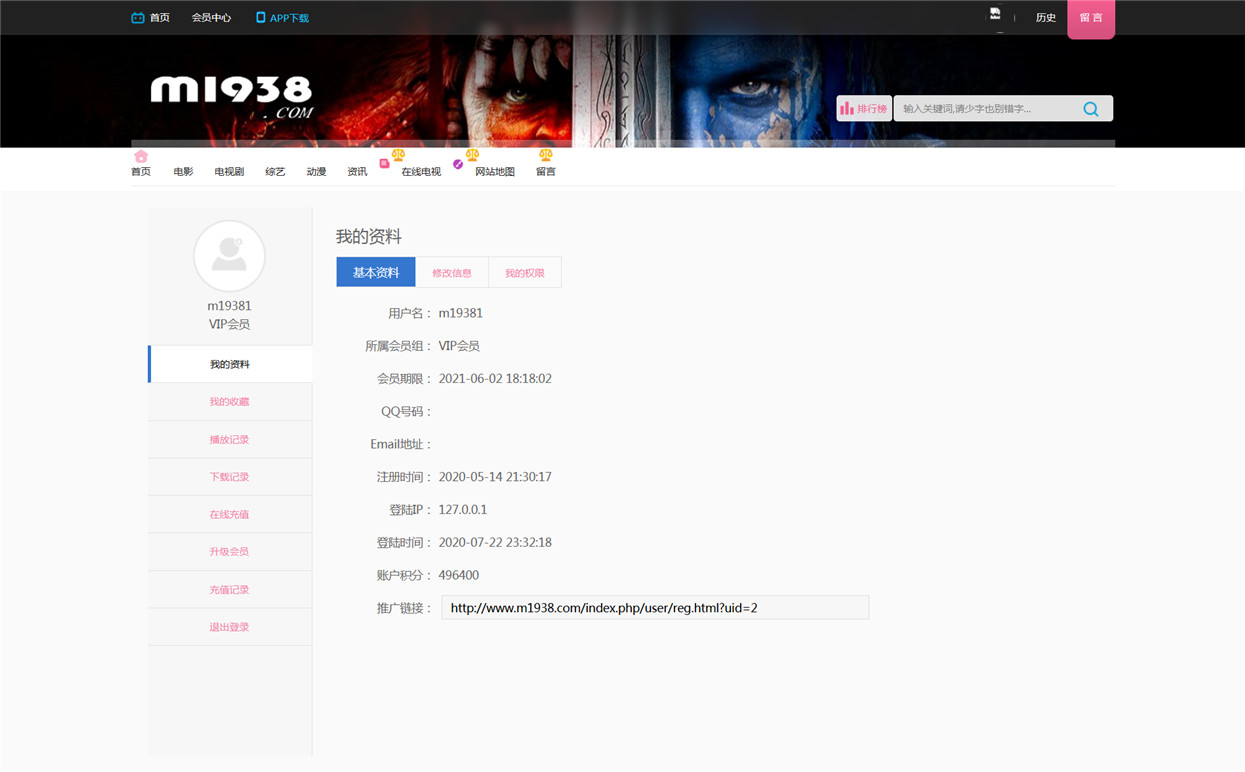
Task: Click 退出登录 to log out
Action: click(230, 628)
